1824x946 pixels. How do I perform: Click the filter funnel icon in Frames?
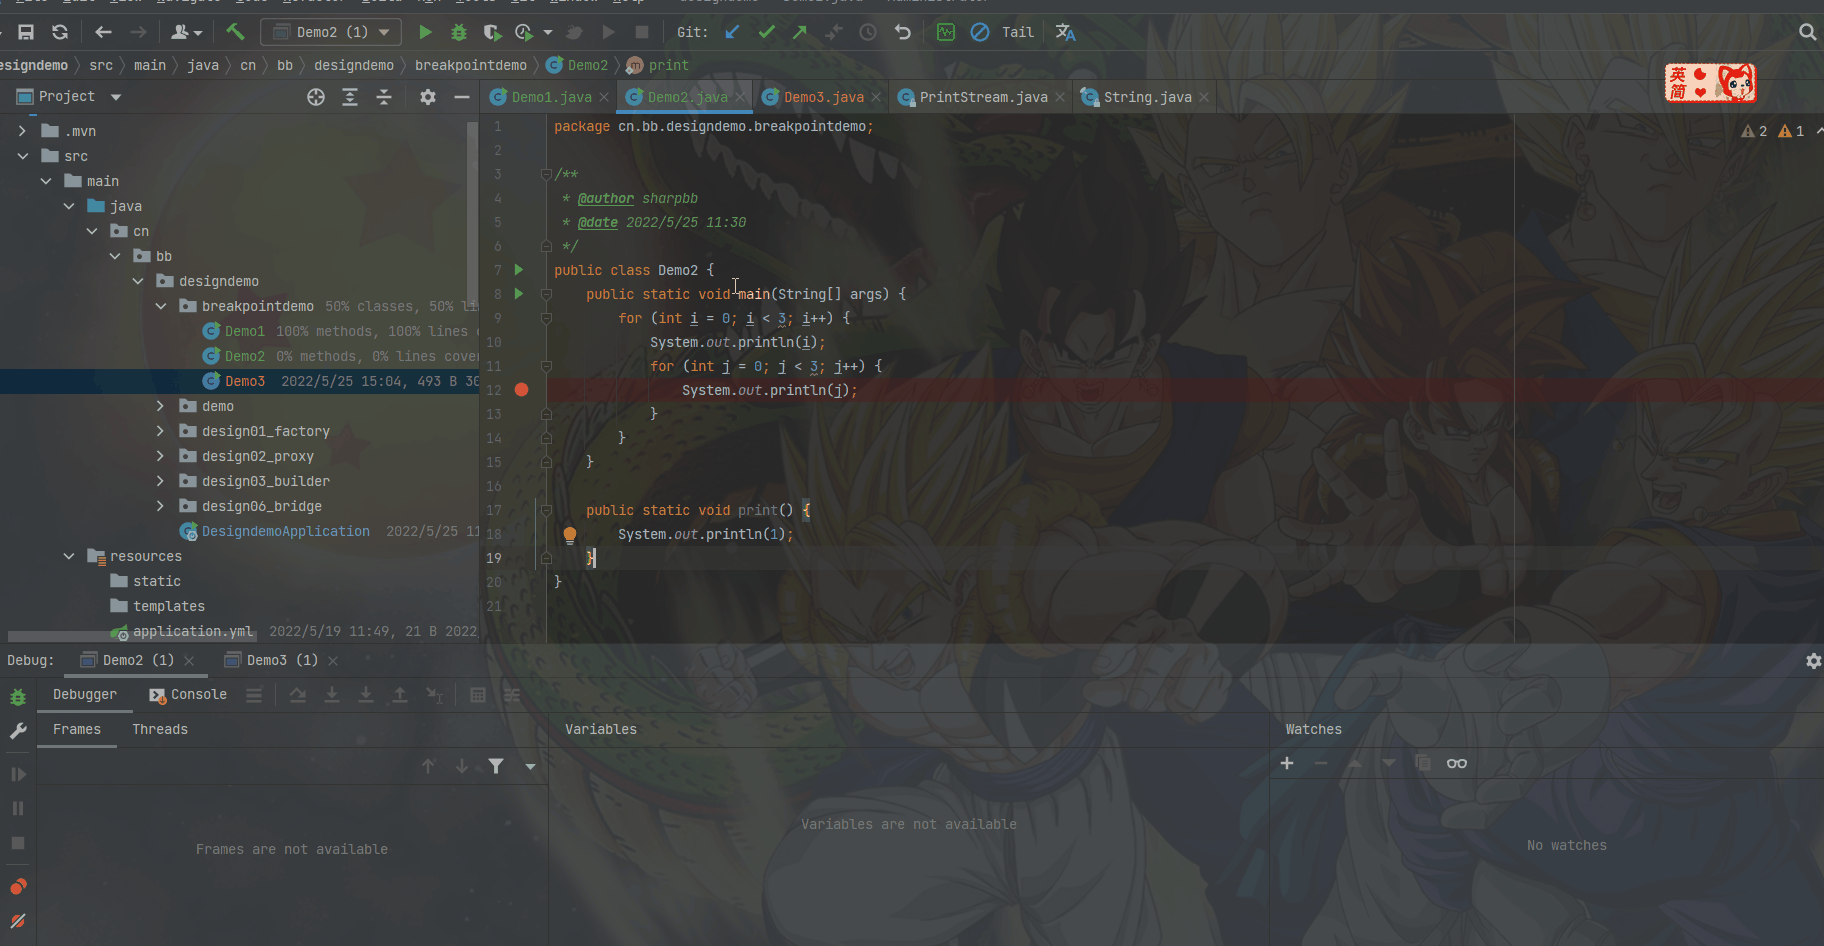tap(496, 766)
